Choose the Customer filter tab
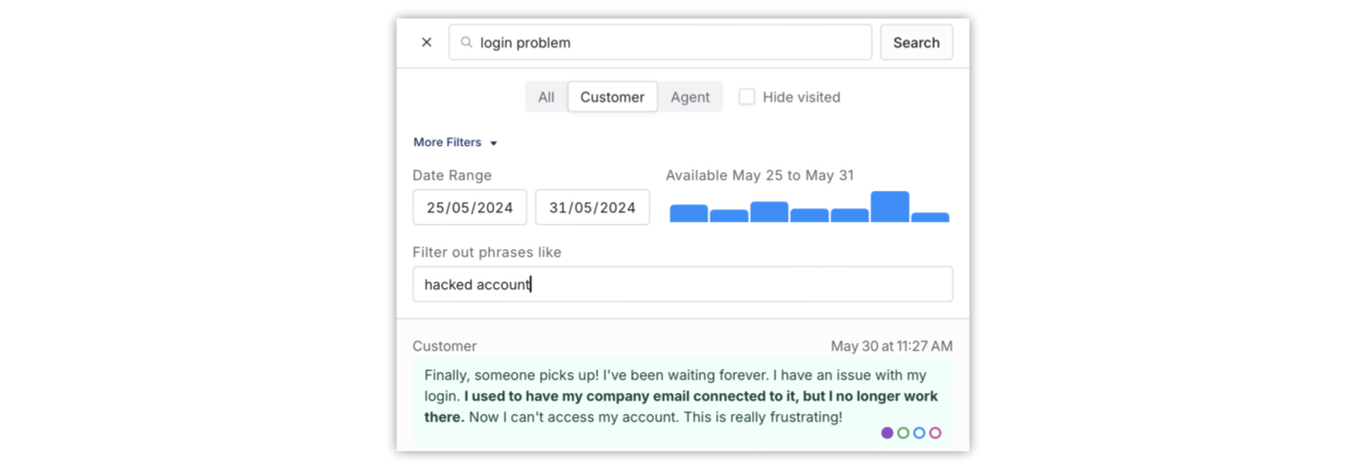1366x474 pixels. tap(612, 97)
